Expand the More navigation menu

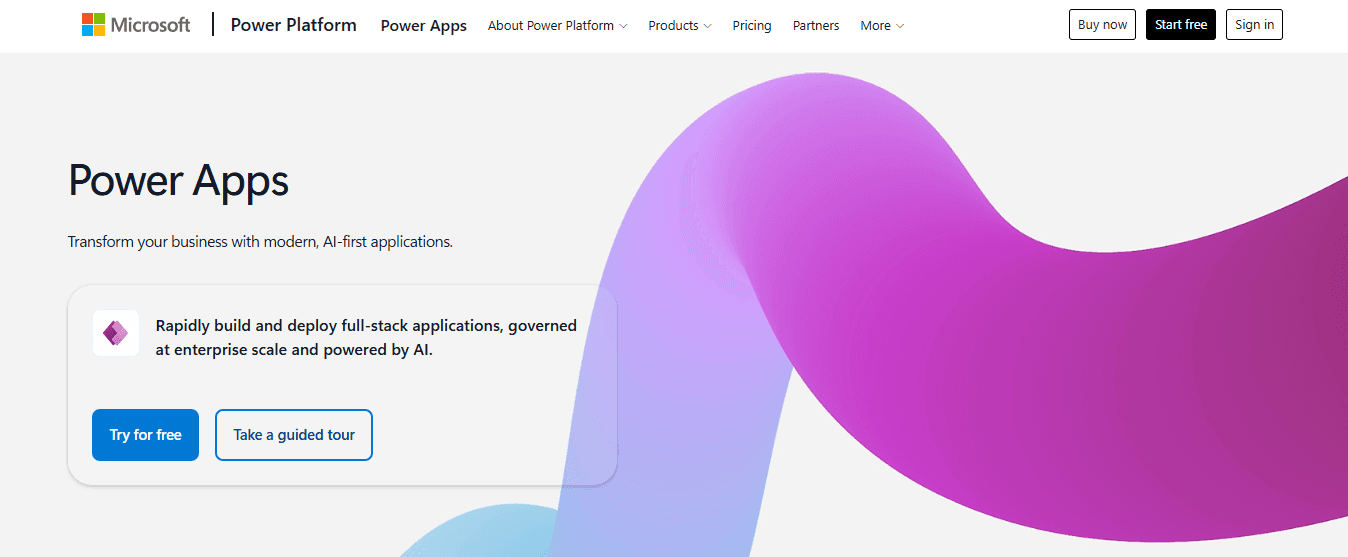(882, 25)
